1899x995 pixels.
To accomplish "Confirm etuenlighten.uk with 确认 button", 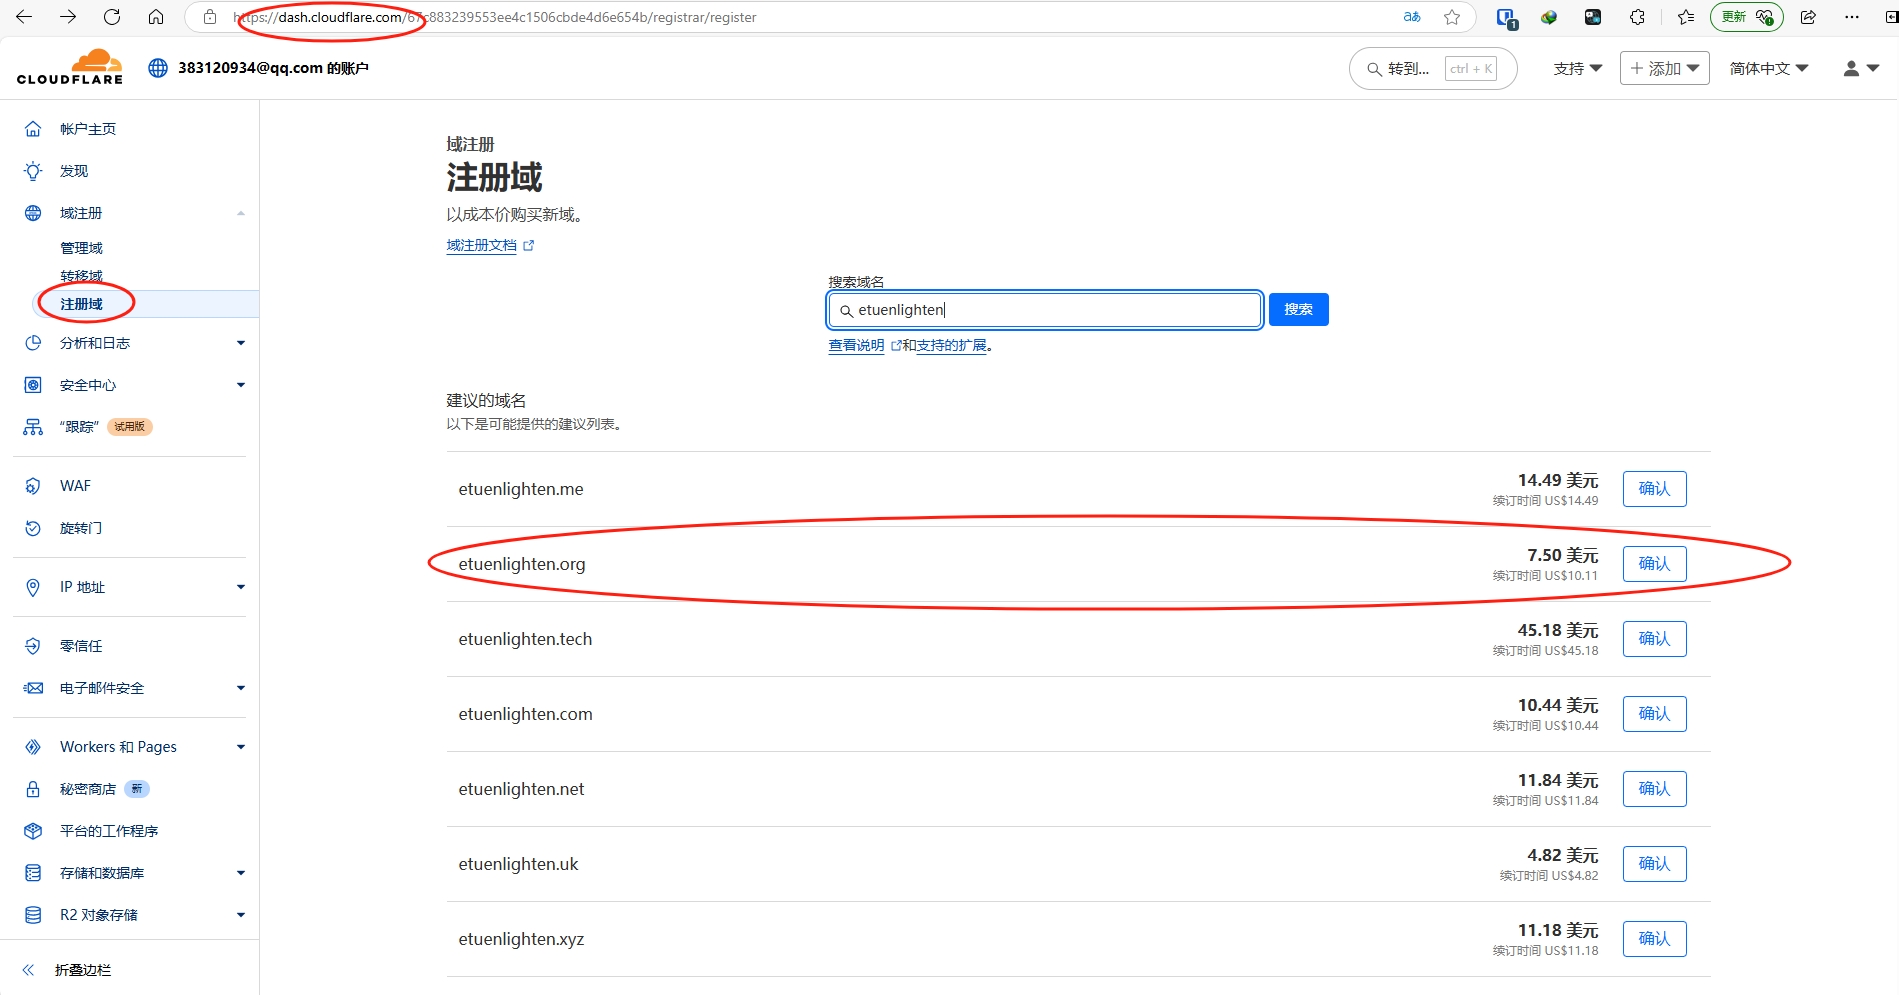I will [x=1654, y=864].
